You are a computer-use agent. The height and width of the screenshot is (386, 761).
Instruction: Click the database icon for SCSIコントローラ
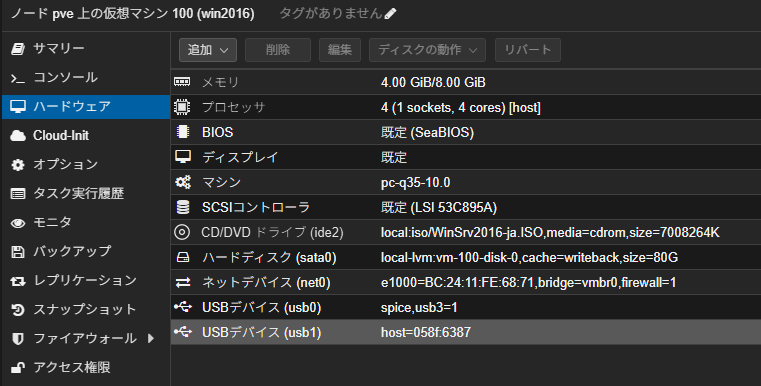tap(183, 207)
